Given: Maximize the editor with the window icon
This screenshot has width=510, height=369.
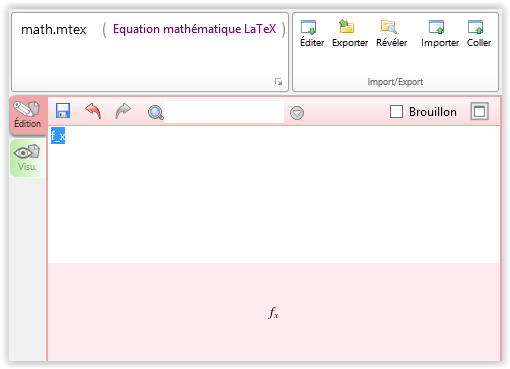Looking at the screenshot, I should 479,111.
